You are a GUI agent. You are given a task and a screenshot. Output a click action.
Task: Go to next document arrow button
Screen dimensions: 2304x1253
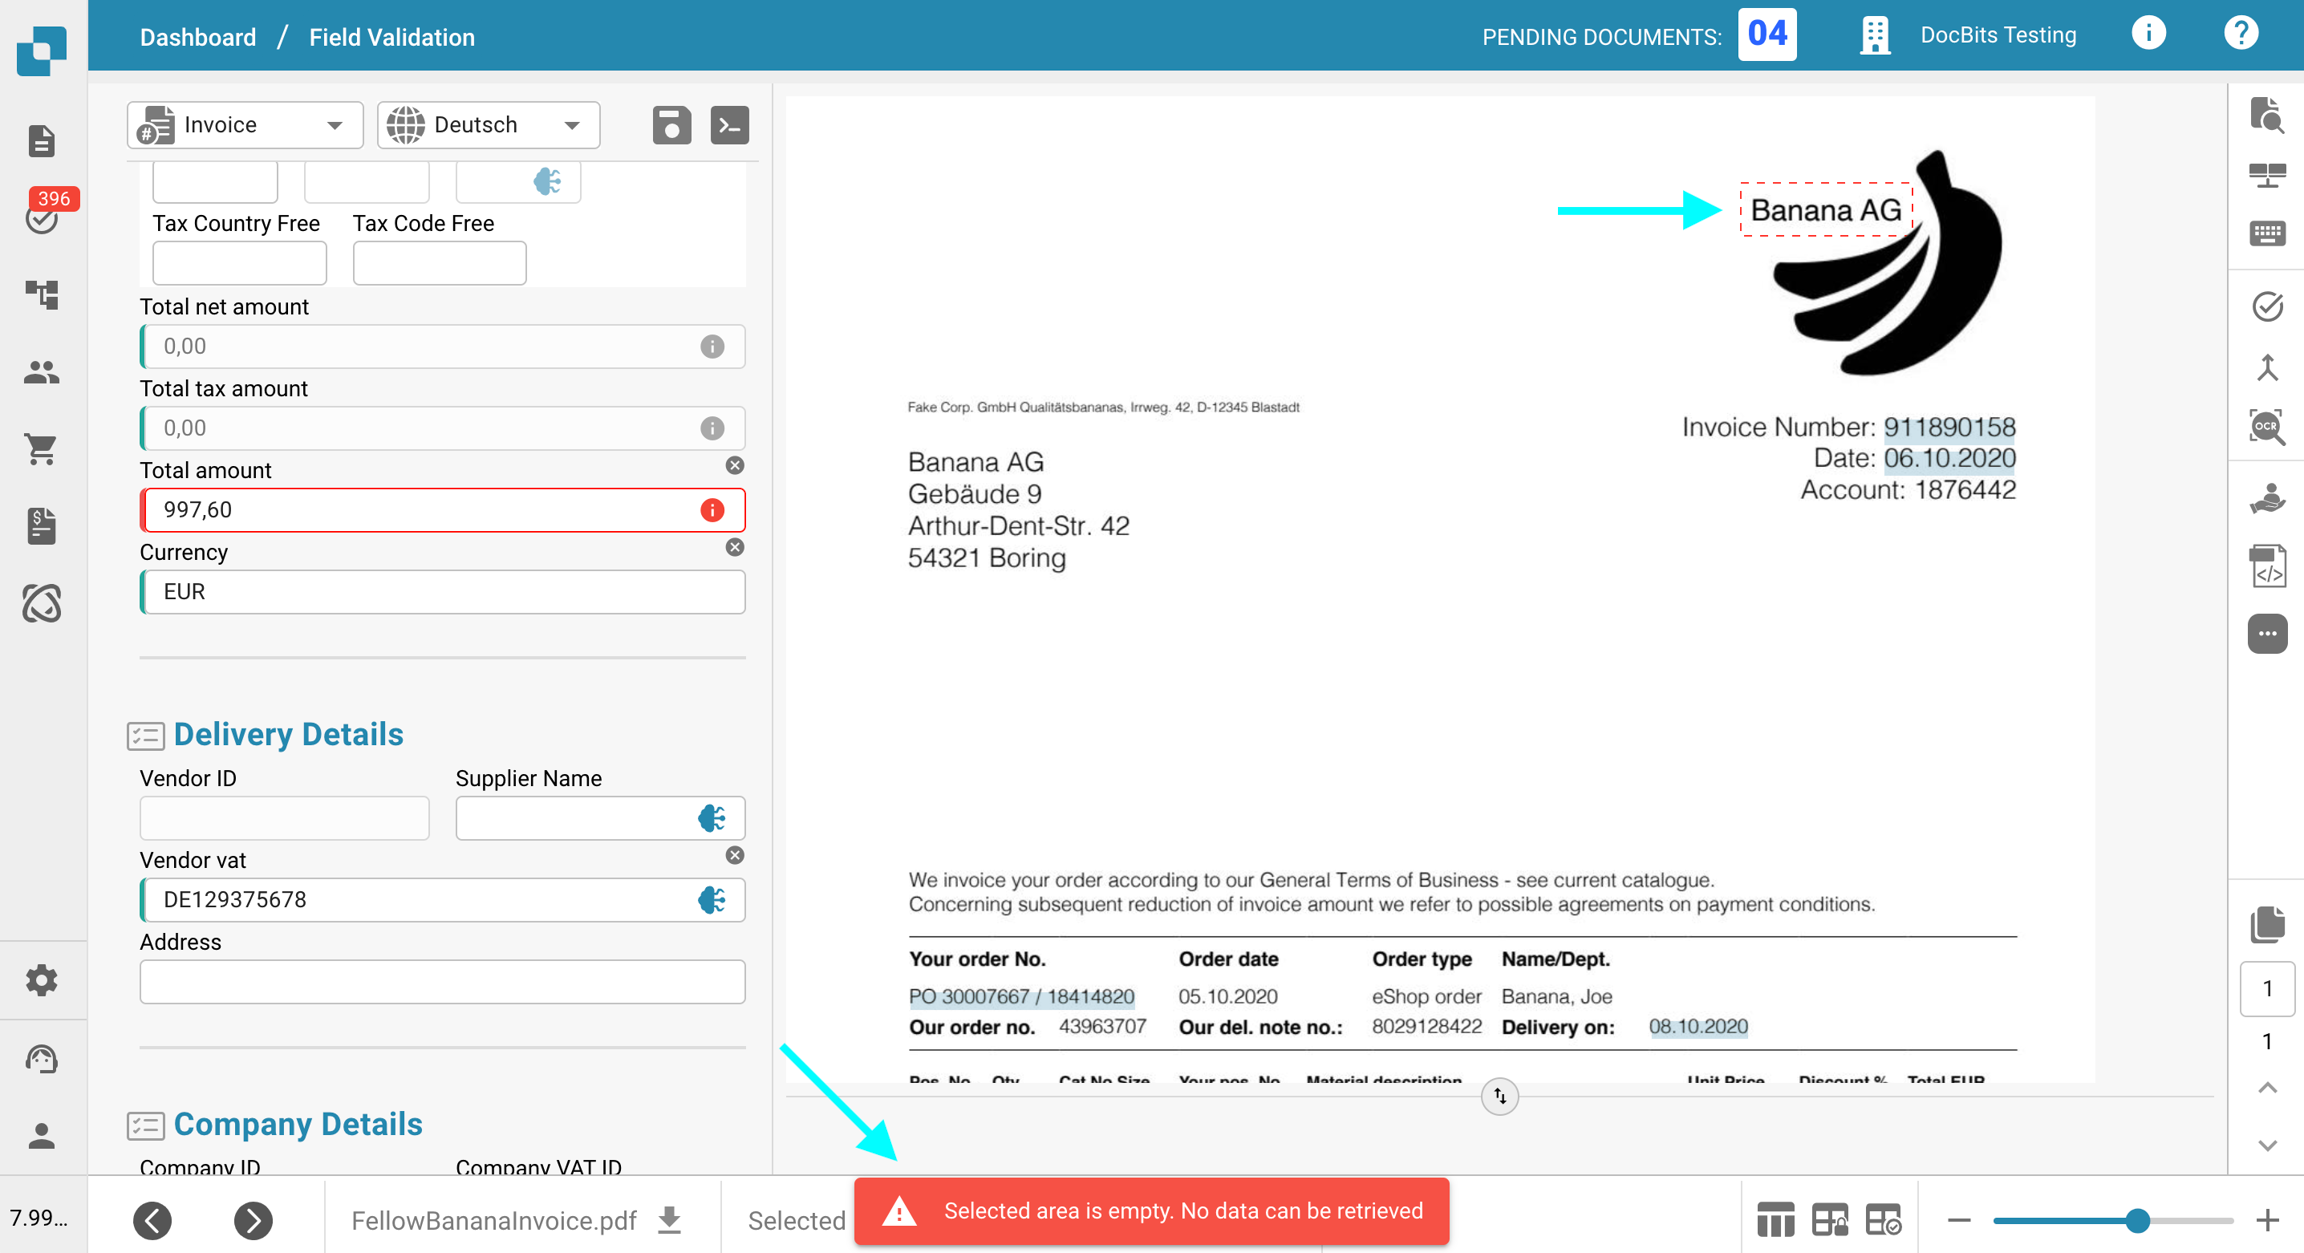tap(253, 1220)
